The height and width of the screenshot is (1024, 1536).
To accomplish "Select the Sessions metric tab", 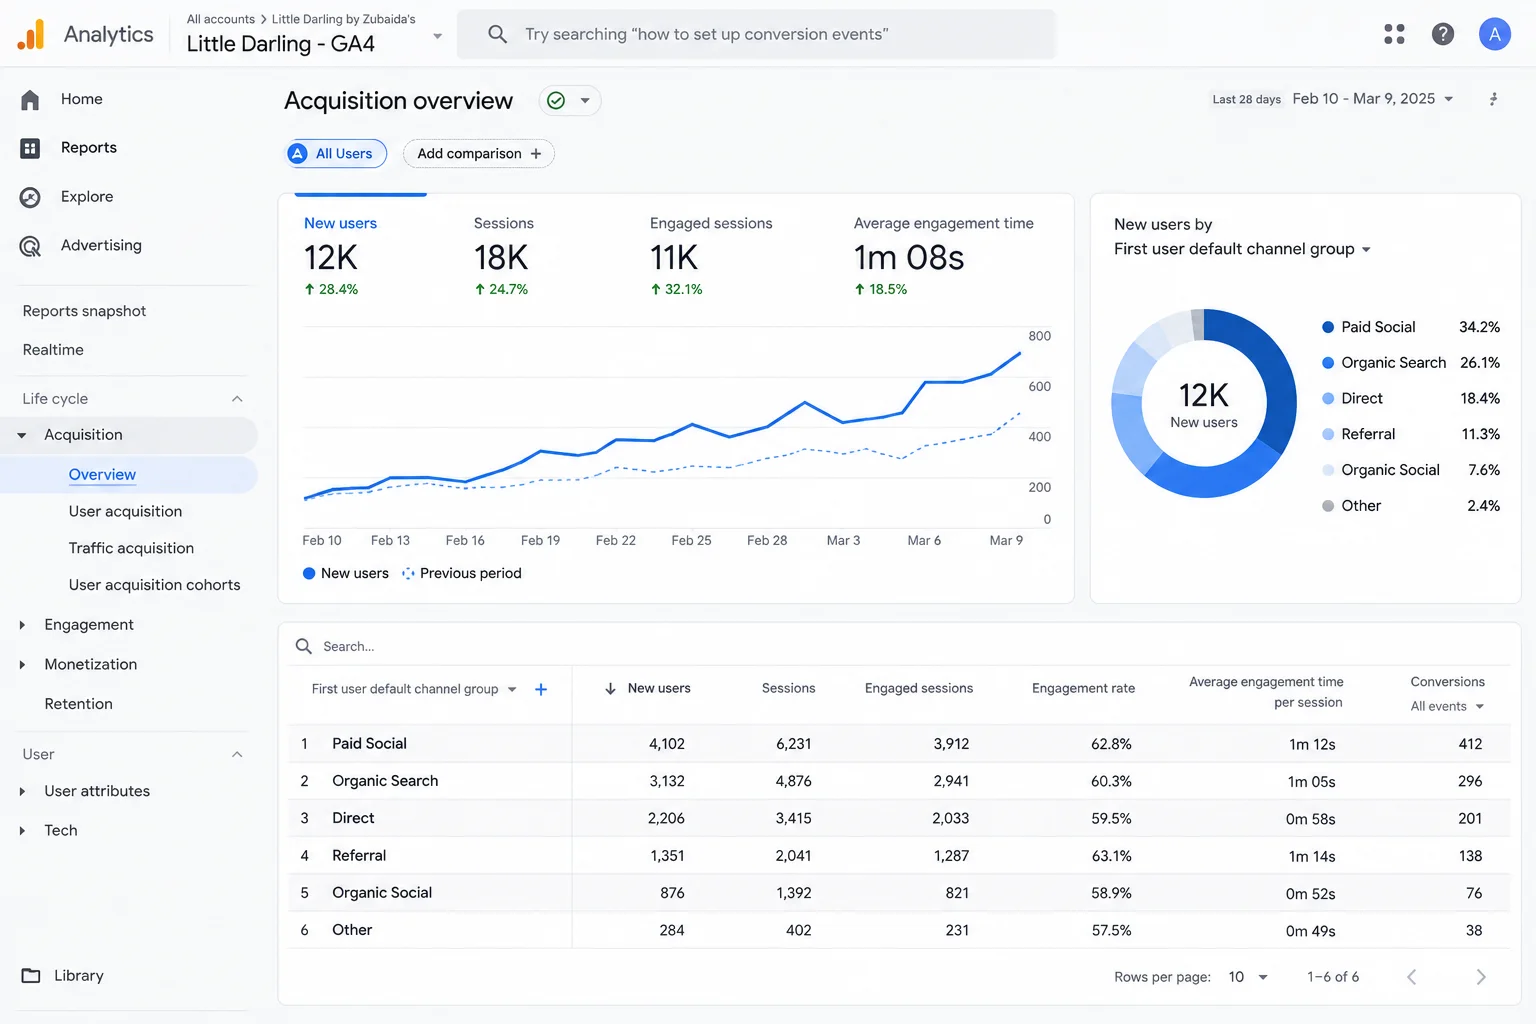I will [x=503, y=257].
